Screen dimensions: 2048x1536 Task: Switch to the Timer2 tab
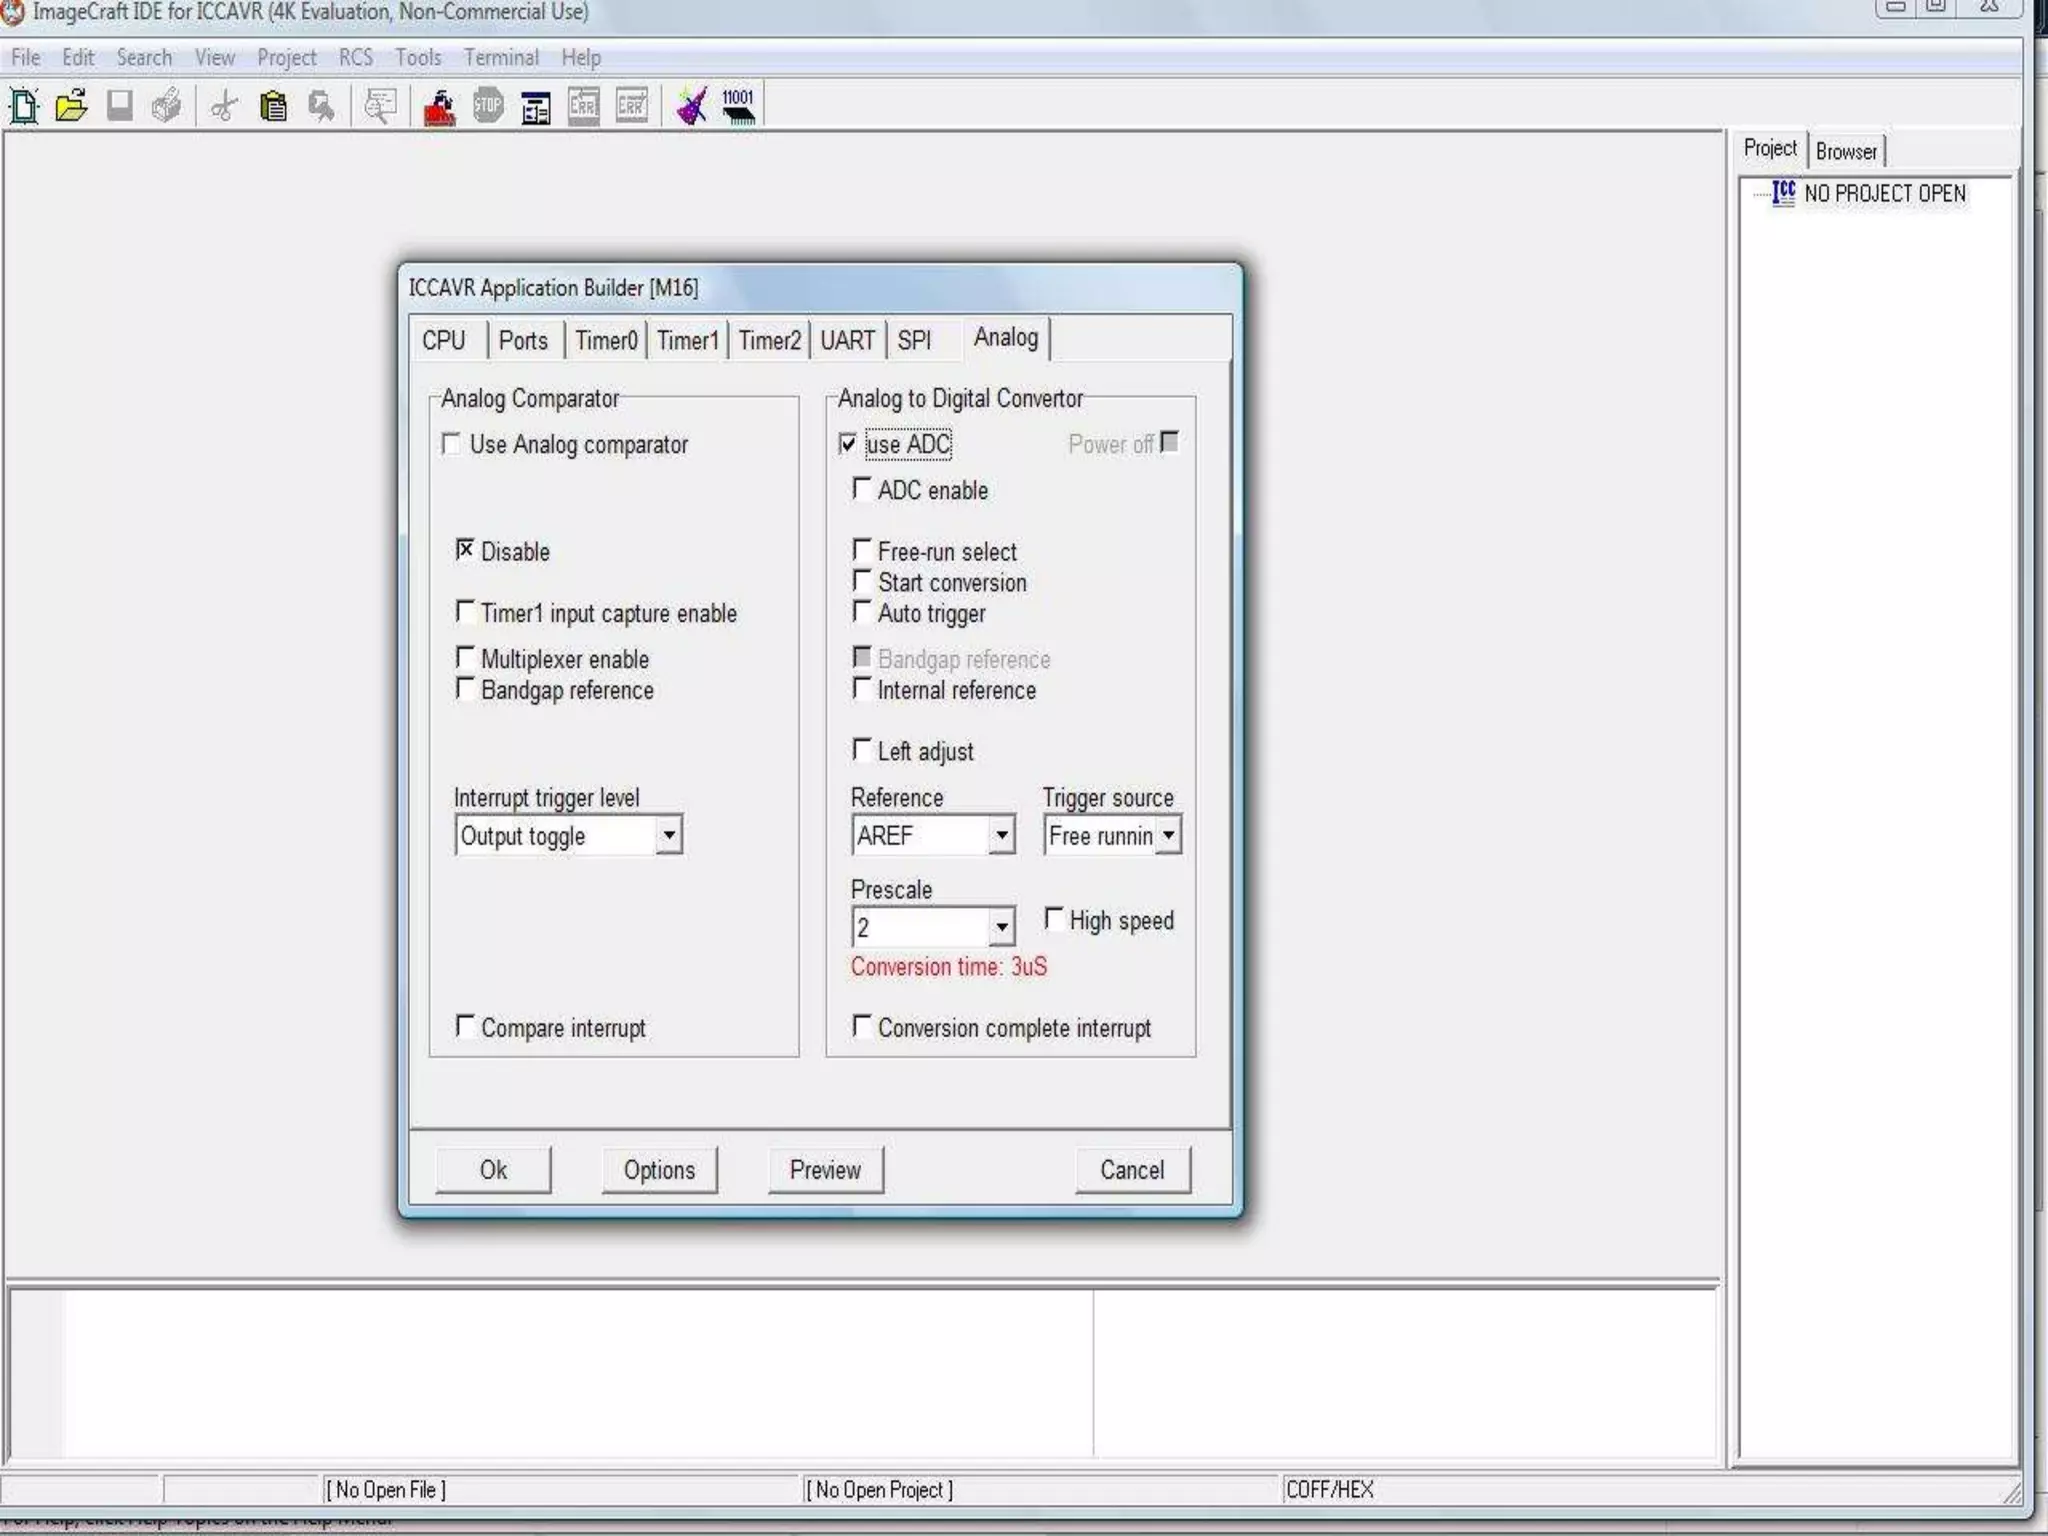coord(770,340)
